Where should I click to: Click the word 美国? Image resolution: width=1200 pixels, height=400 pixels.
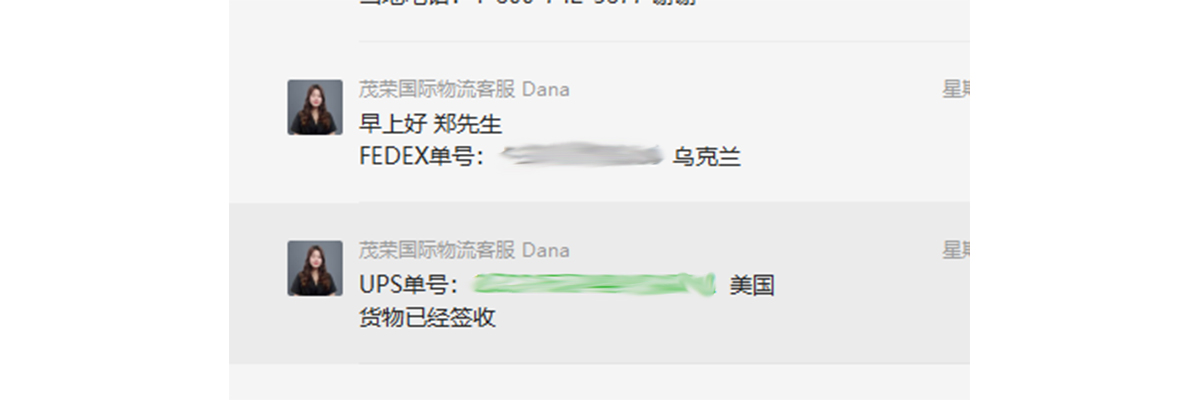click(x=752, y=285)
